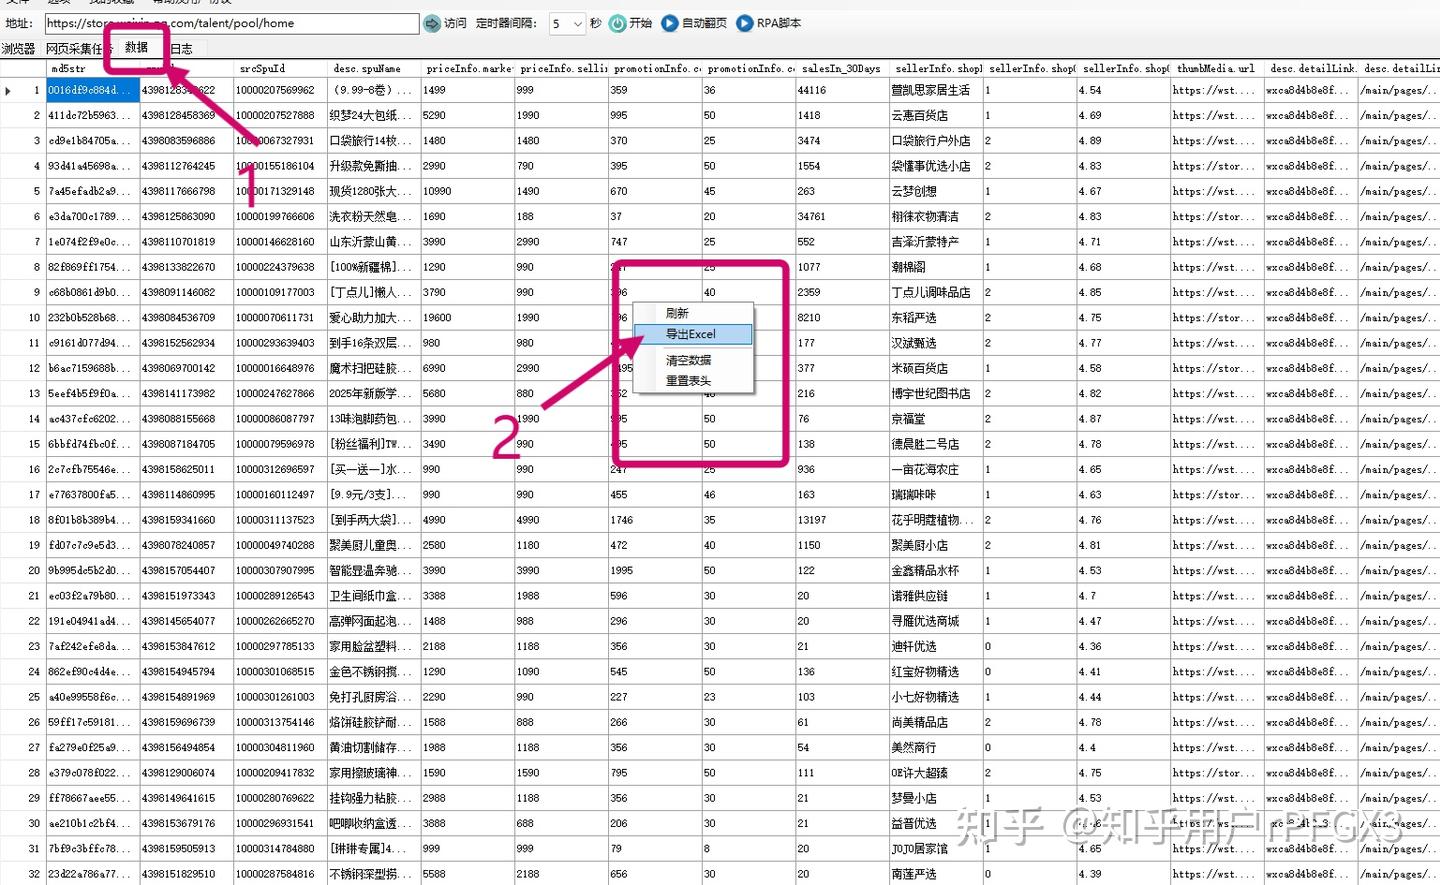This screenshot has height=885, width=1440.
Task: Click row header number 5
Action: tap(23, 191)
